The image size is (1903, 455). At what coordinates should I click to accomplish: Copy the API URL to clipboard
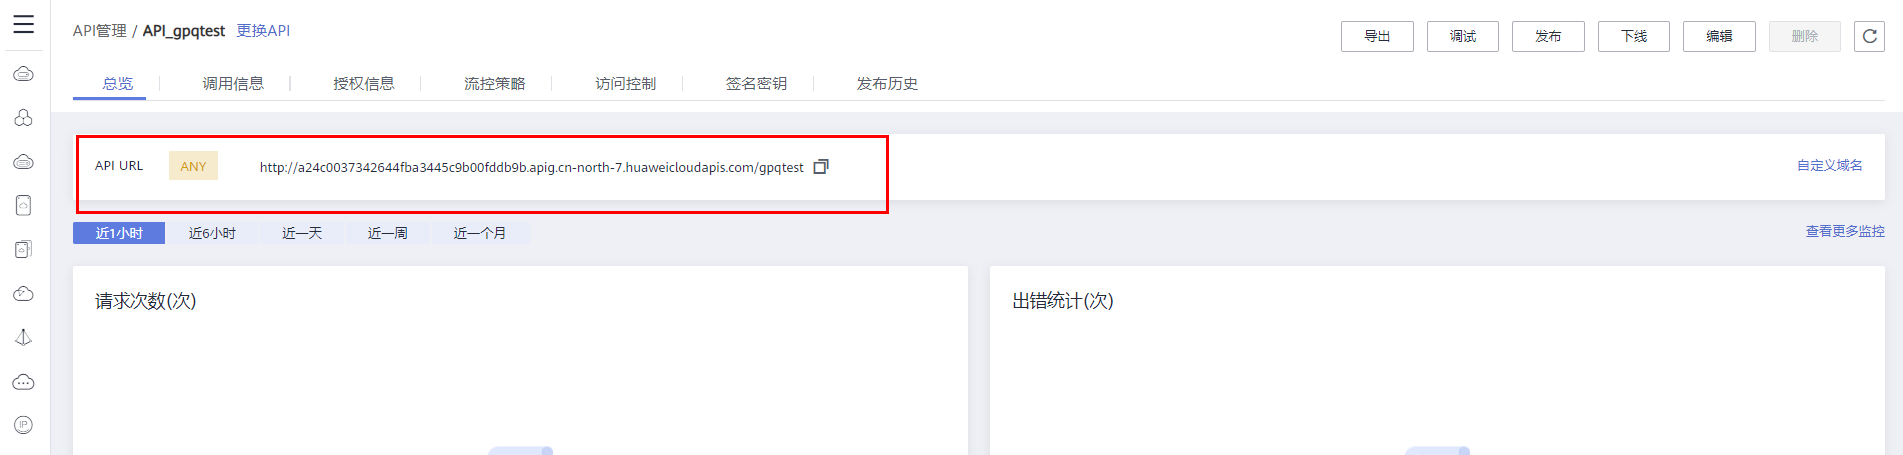coord(821,166)
